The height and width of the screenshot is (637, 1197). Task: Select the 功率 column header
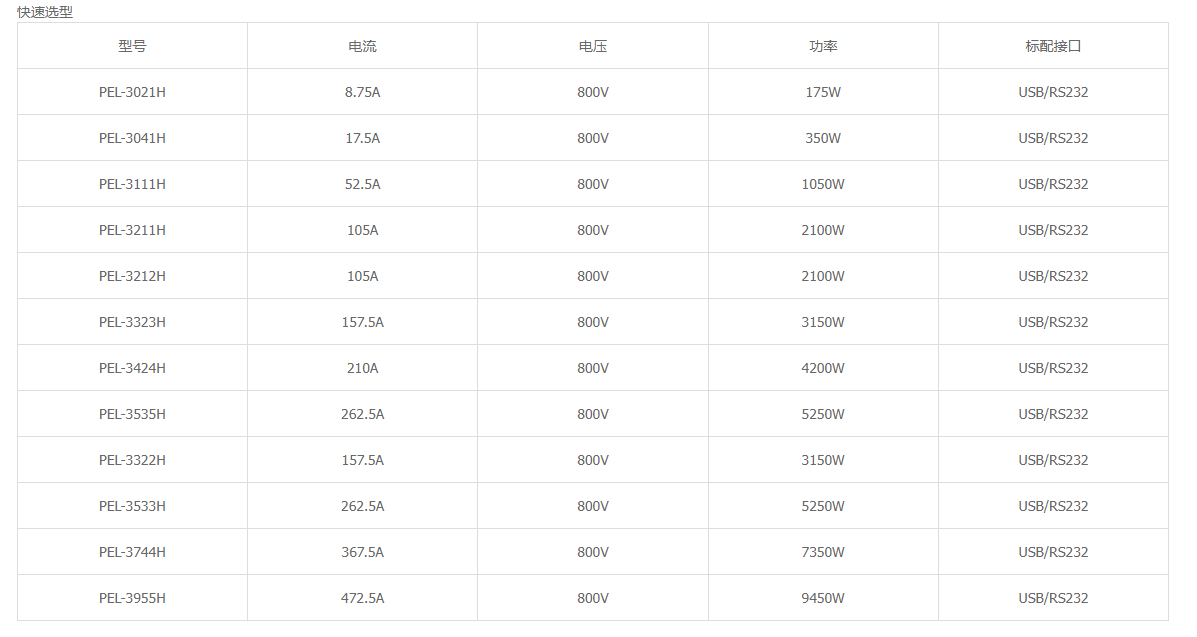(x=823, y=46)
